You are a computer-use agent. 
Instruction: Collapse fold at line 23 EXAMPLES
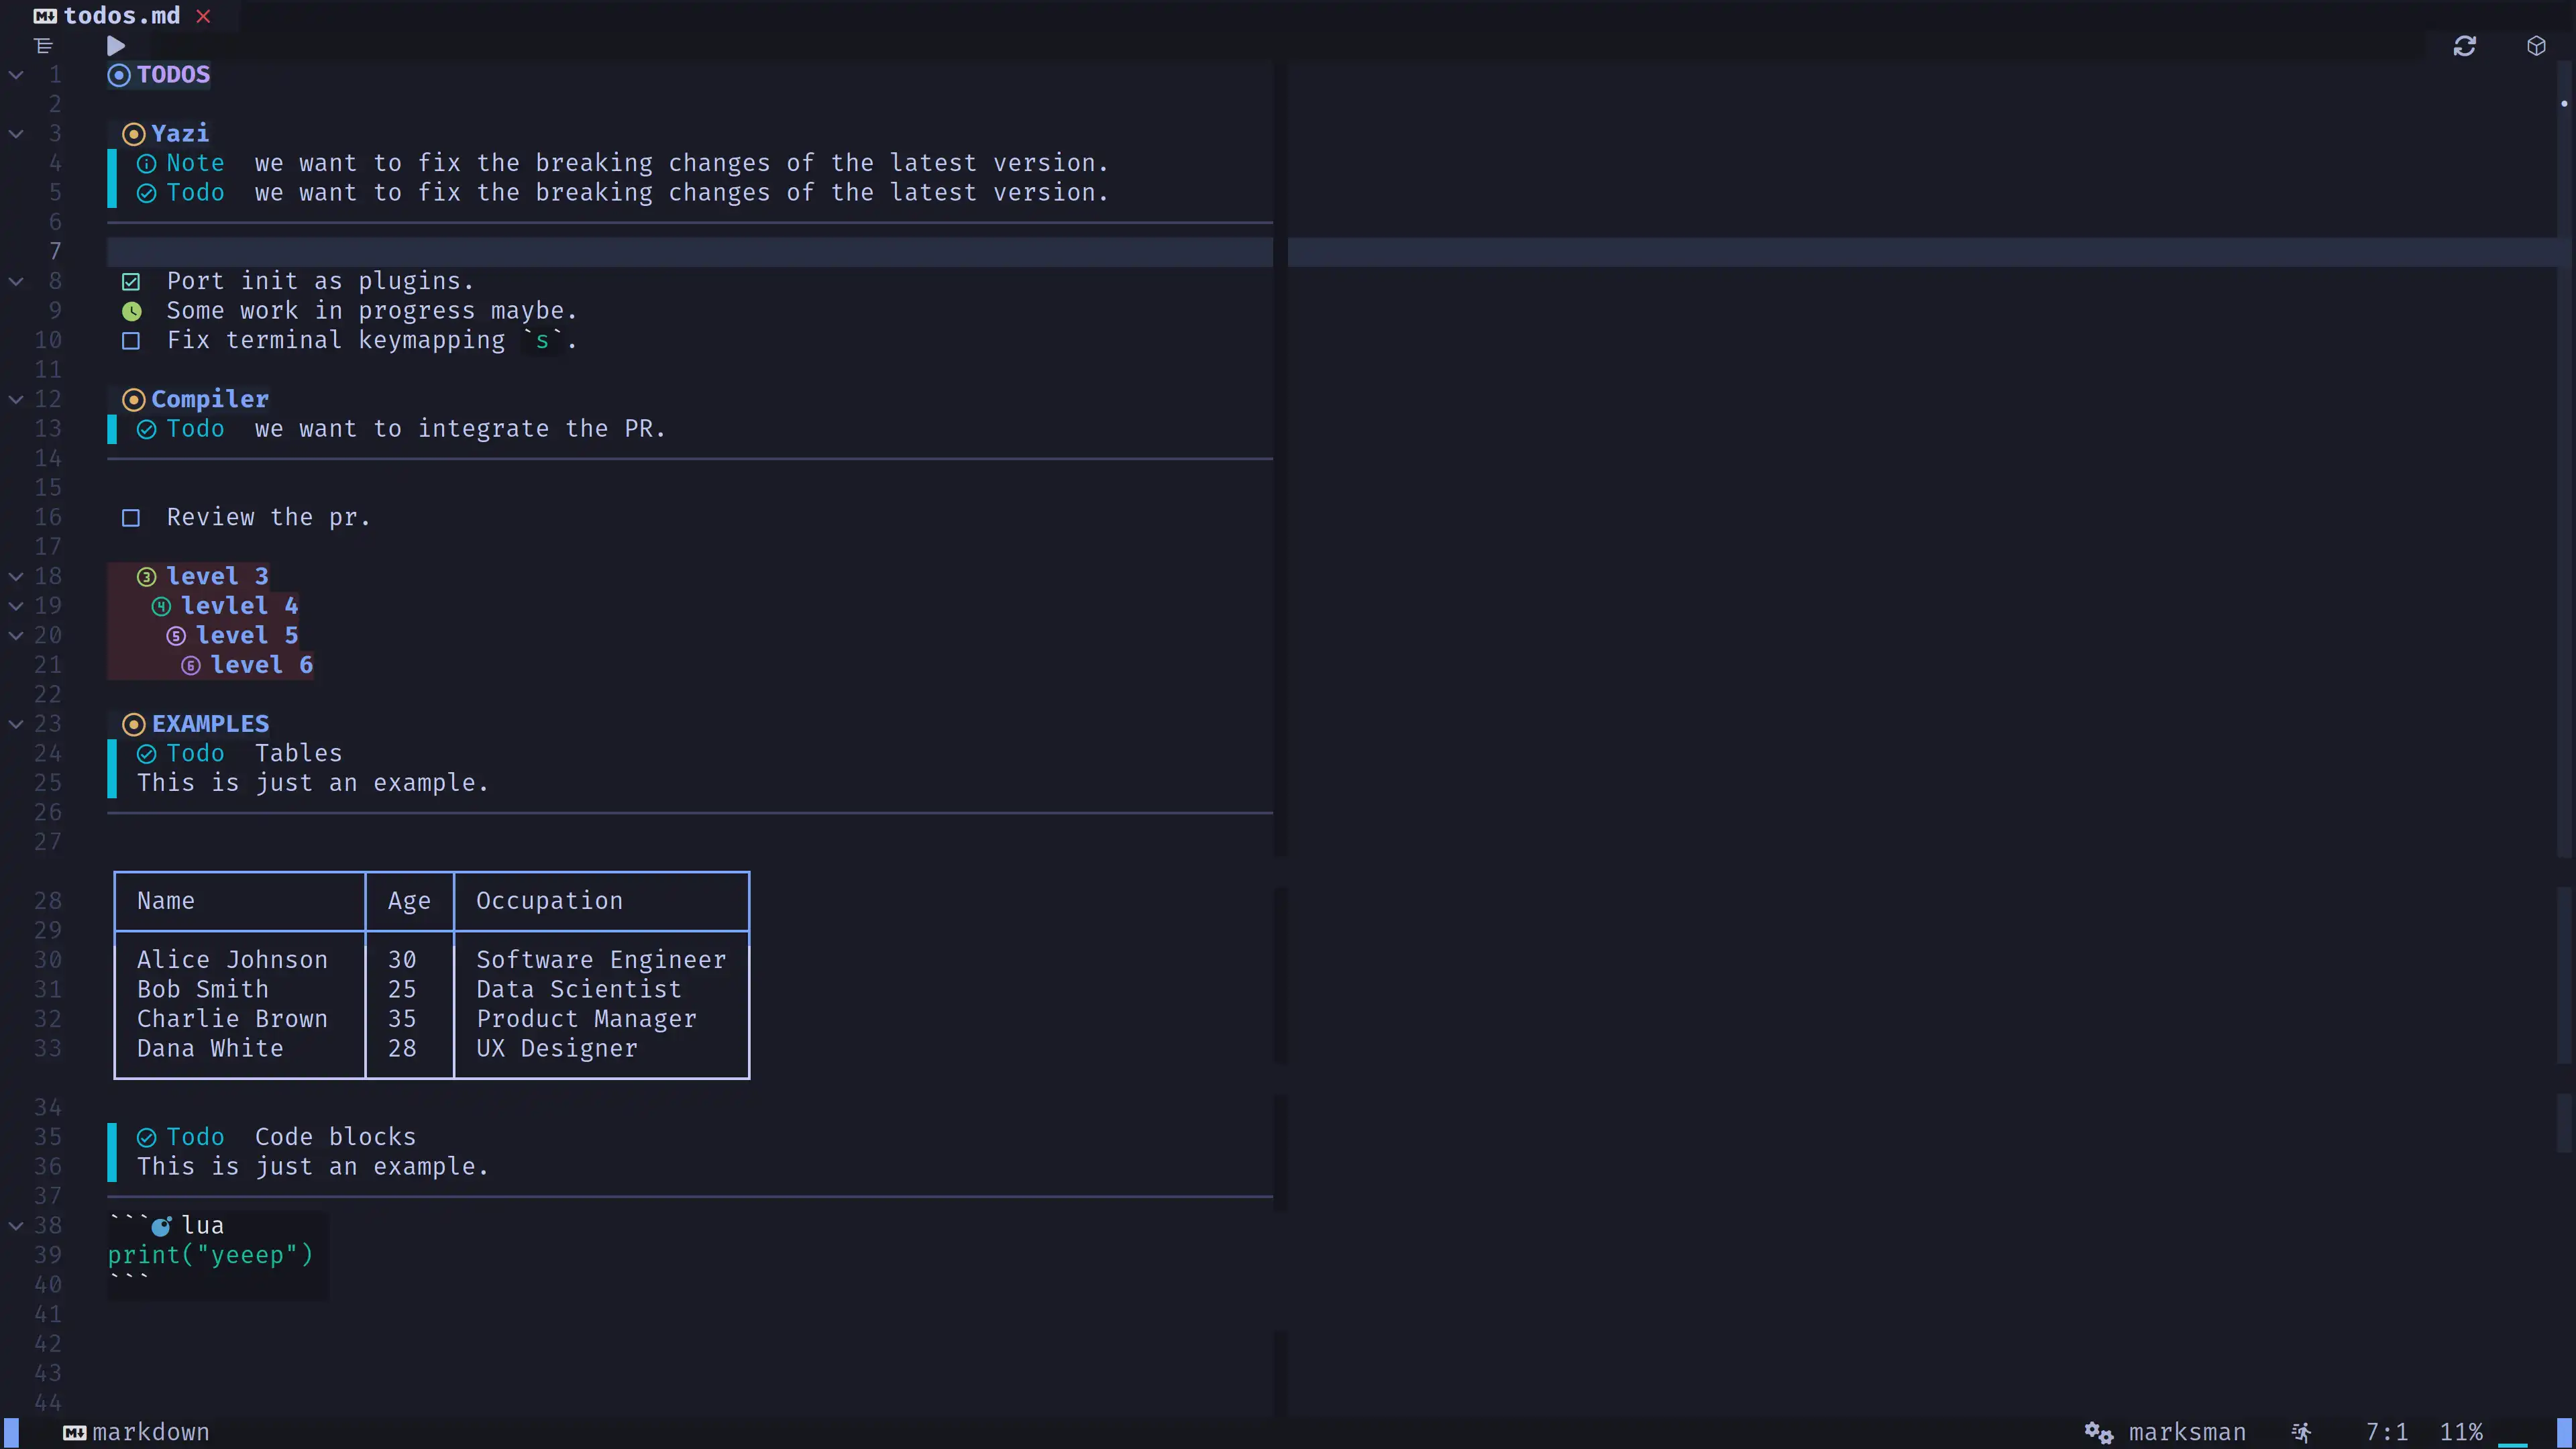(16, 724)
